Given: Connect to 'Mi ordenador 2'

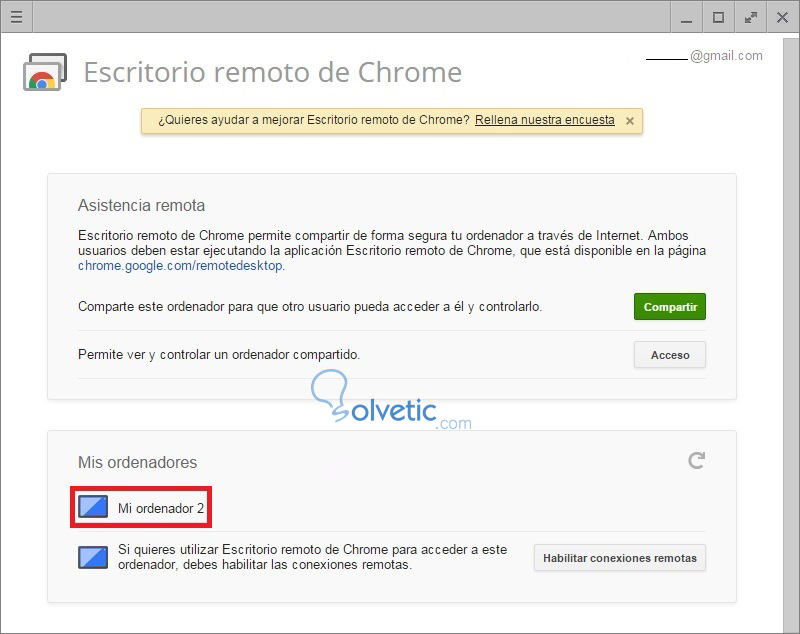Looking at the screenshot, I should point(161,509).
